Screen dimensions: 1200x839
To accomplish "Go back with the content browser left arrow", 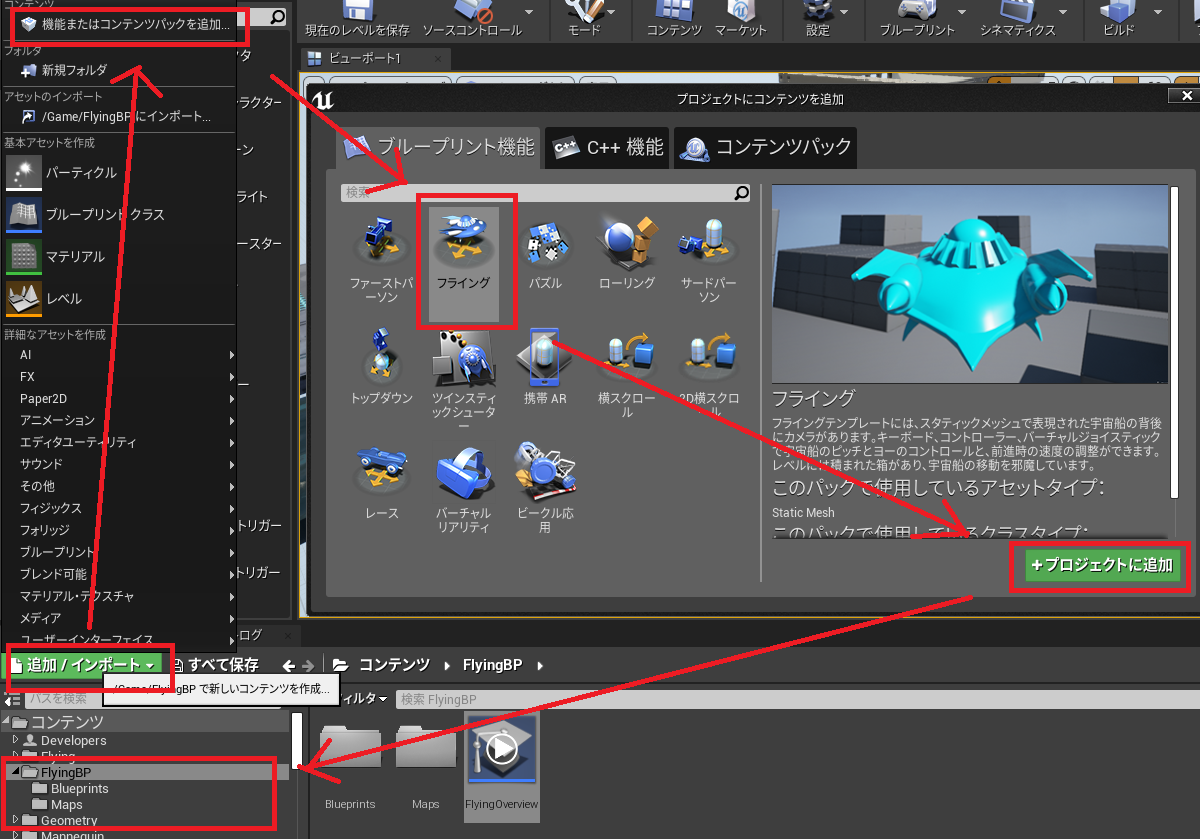I will pyautogui.click(x=289, y=665).
